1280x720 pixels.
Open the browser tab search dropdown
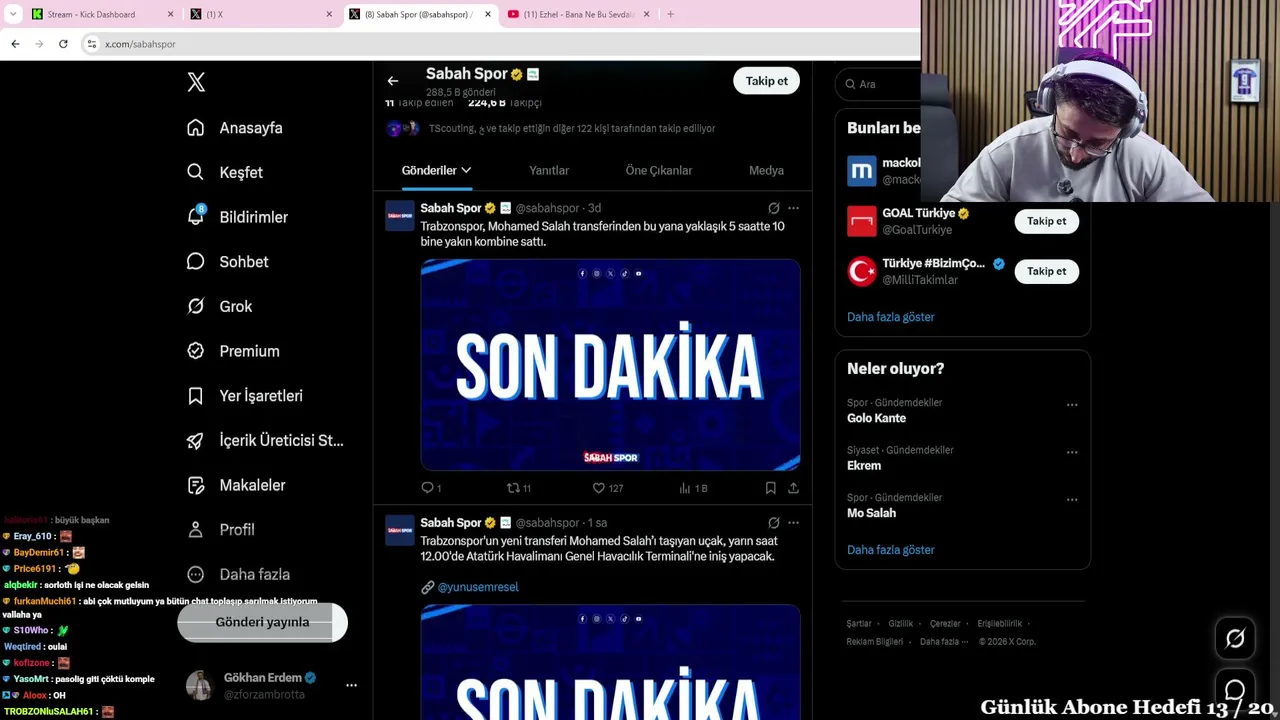click(13, 14)
